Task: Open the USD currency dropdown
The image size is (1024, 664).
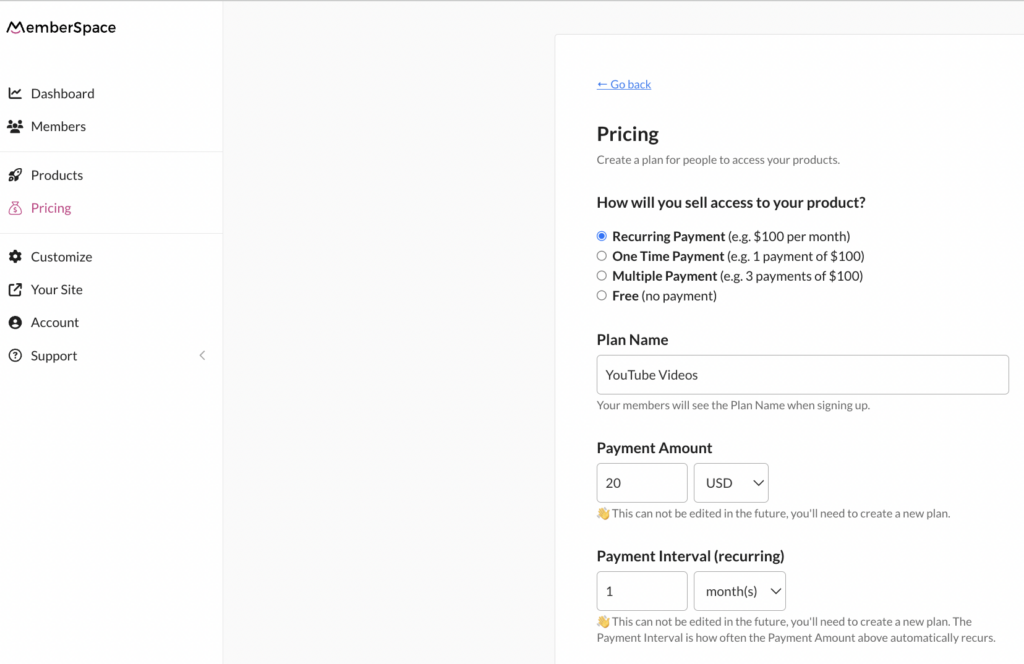Action: coord(731,482)
